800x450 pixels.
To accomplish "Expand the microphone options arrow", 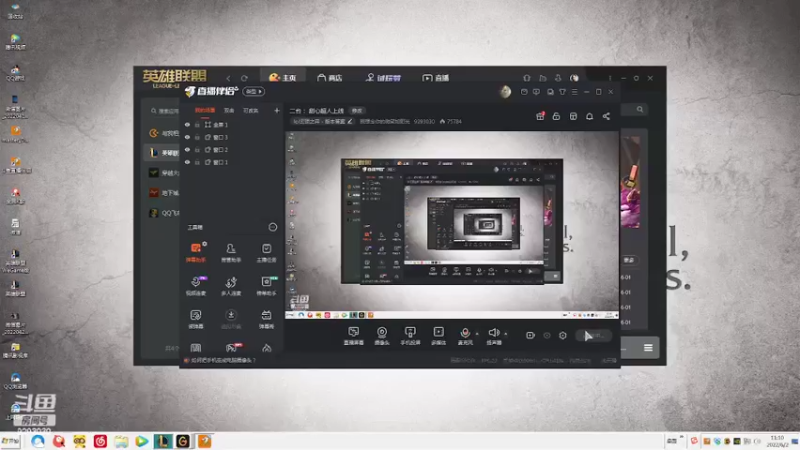I will [477, 334].
